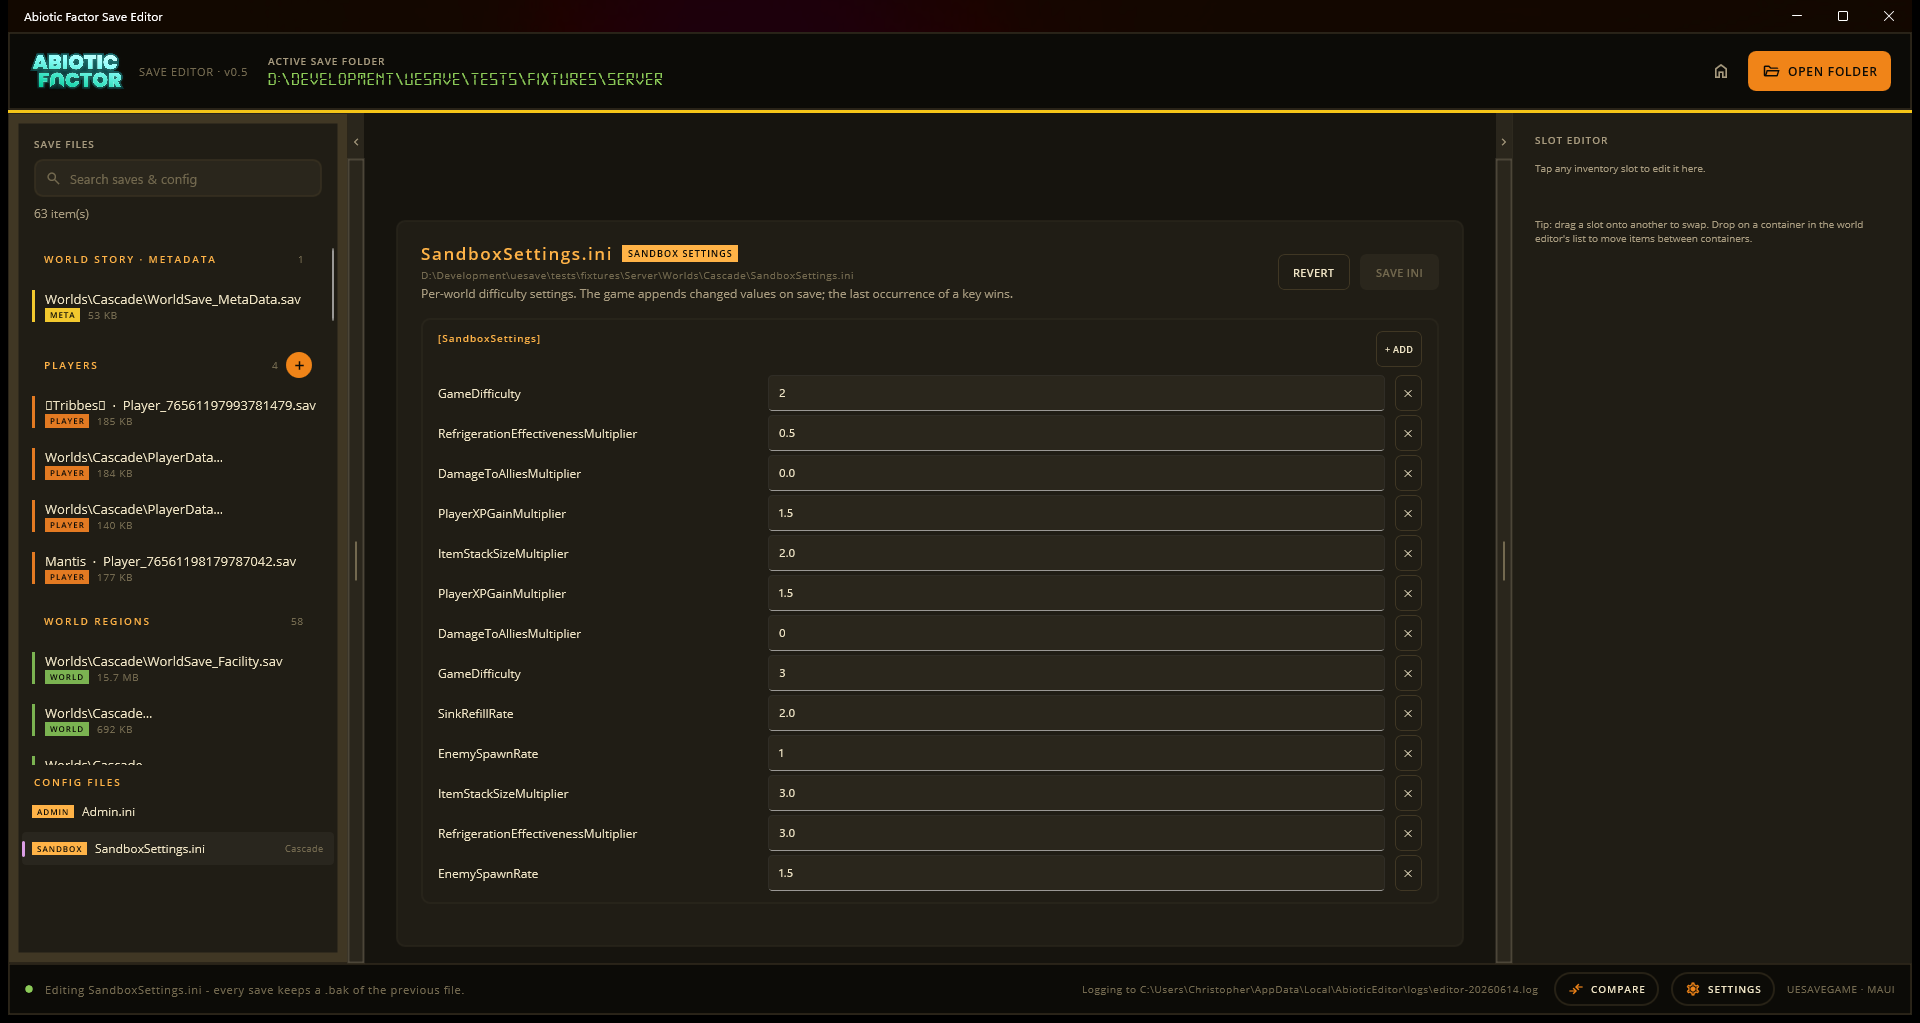
Task: Click the [SandboxSettings] section label
Action: (x=489, y=339)
